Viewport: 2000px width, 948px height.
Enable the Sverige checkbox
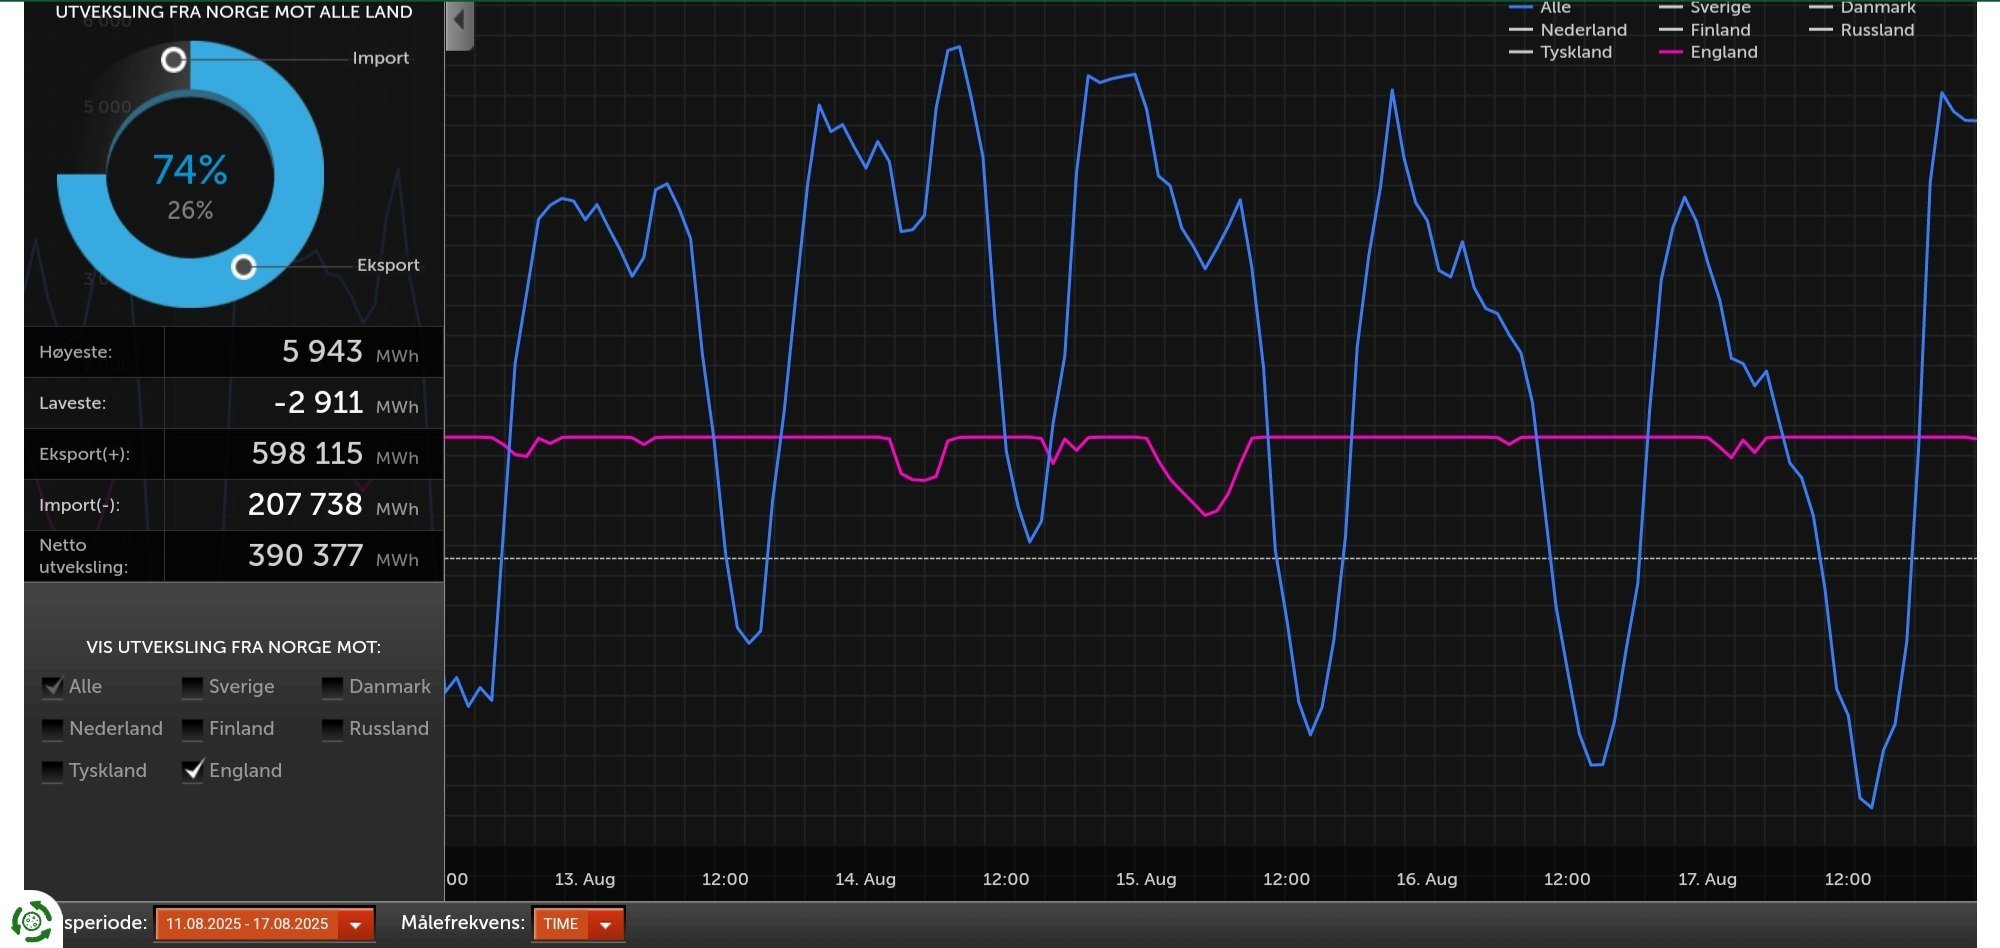pyautogui.click(x=192, y=687)
